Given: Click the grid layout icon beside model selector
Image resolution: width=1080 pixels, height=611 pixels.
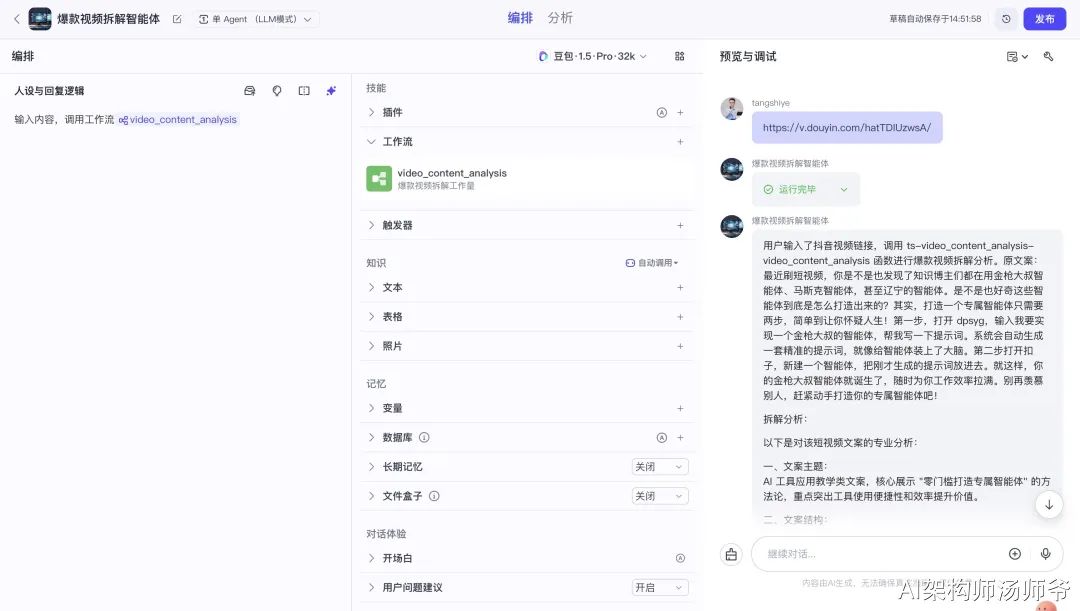Looking at the screenshot, I should [680, 56].
